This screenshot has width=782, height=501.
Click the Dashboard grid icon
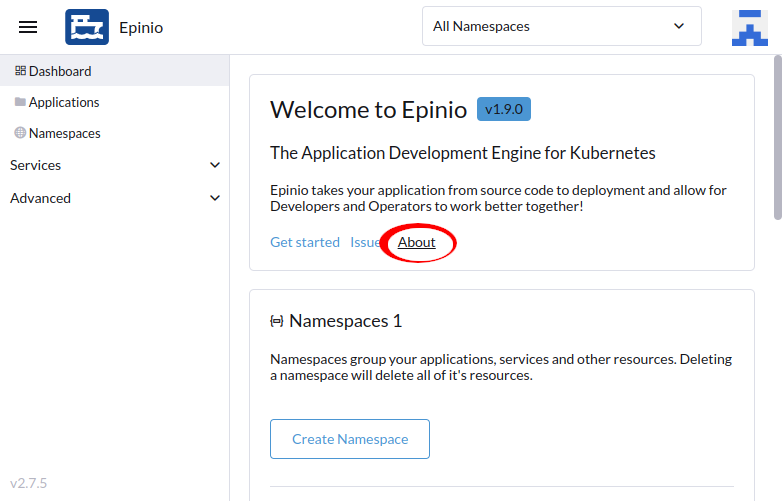click(x=20, y=71)
